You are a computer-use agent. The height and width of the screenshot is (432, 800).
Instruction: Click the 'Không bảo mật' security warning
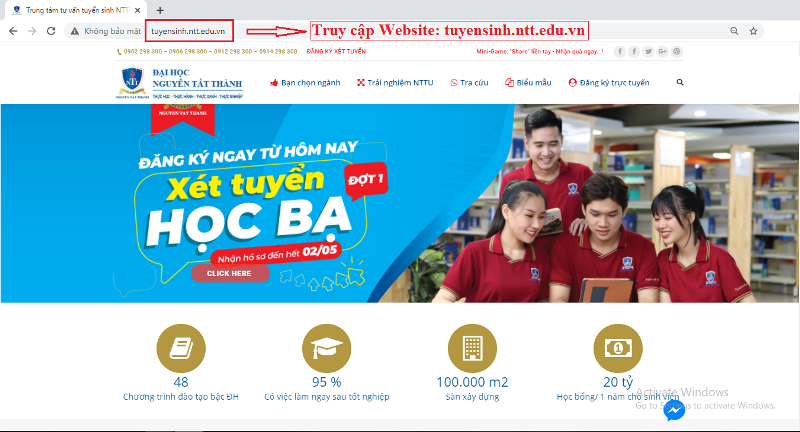105,31
